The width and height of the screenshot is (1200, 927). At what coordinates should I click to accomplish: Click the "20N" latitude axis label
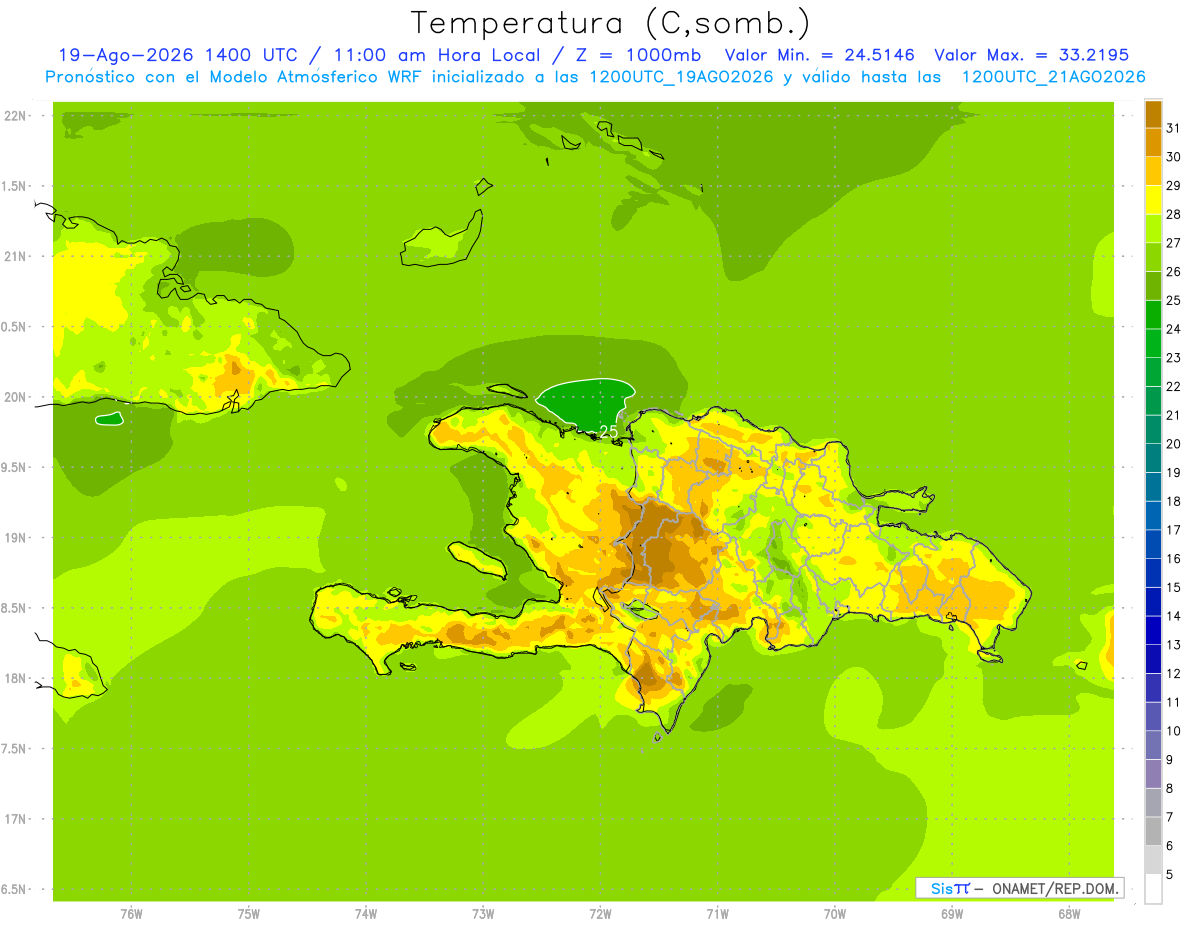(x=16, y=397)
